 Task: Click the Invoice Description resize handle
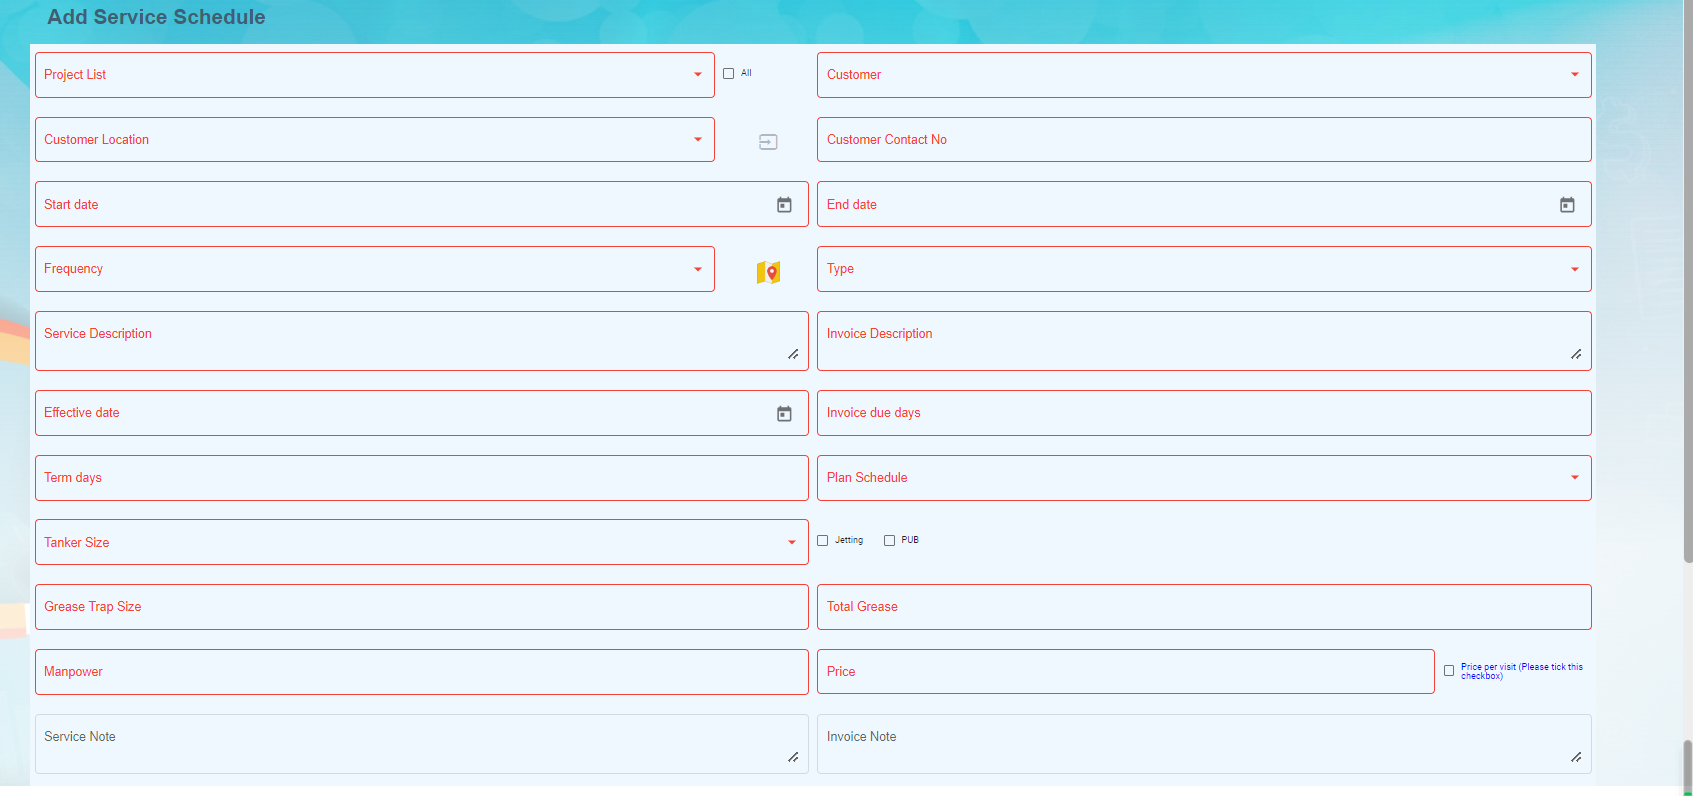pyautogui.click(x=1576, y=354)
